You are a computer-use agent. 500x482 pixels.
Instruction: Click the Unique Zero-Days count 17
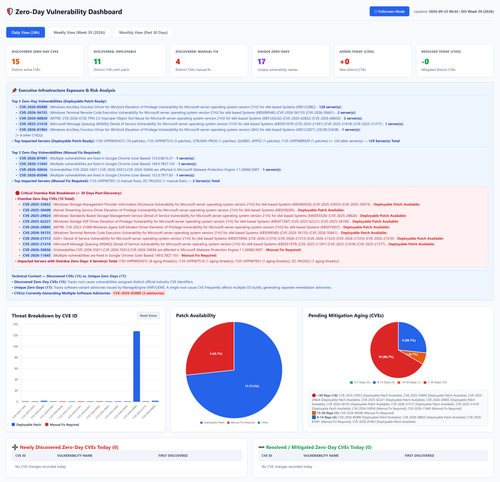point(261,62)
